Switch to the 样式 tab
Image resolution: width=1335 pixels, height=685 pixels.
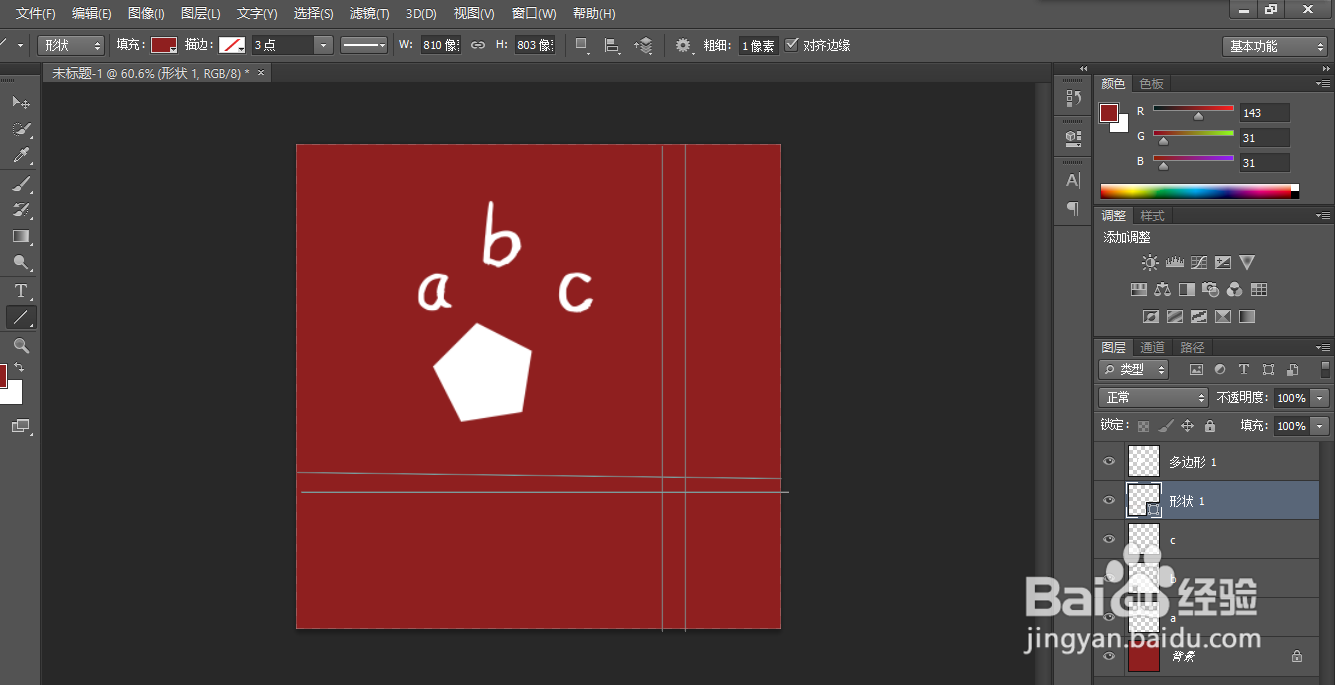[1152, 216]
